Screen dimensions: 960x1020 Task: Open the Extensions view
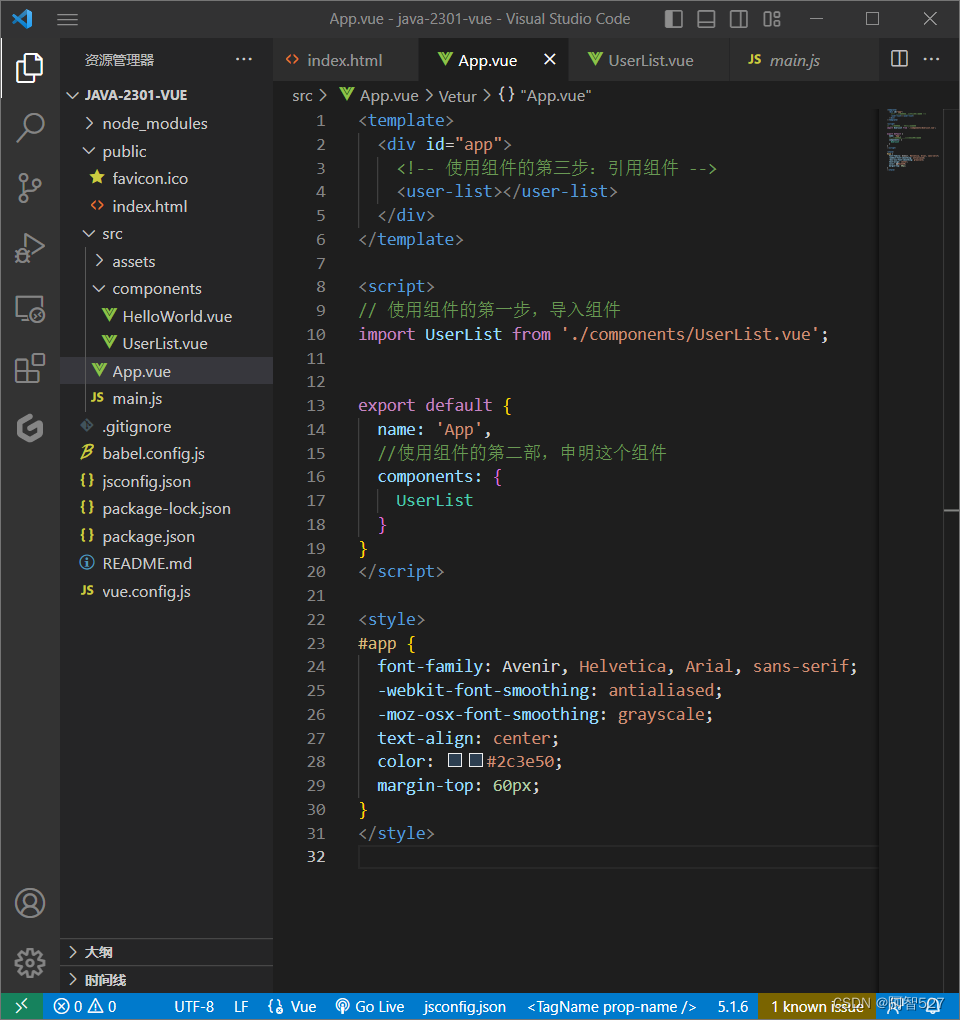pyautogui.click(x=29, y=368)
